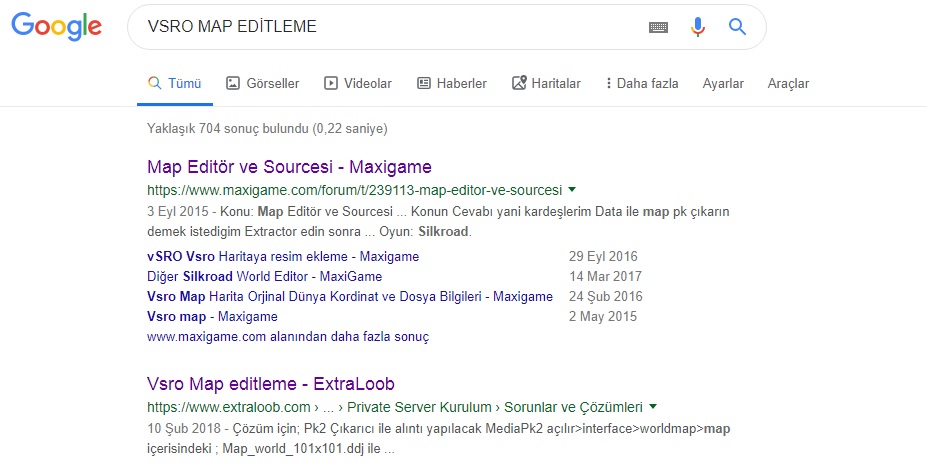Click the maxigame.com forum URL
927x473 pixels.
click(354, 190)
